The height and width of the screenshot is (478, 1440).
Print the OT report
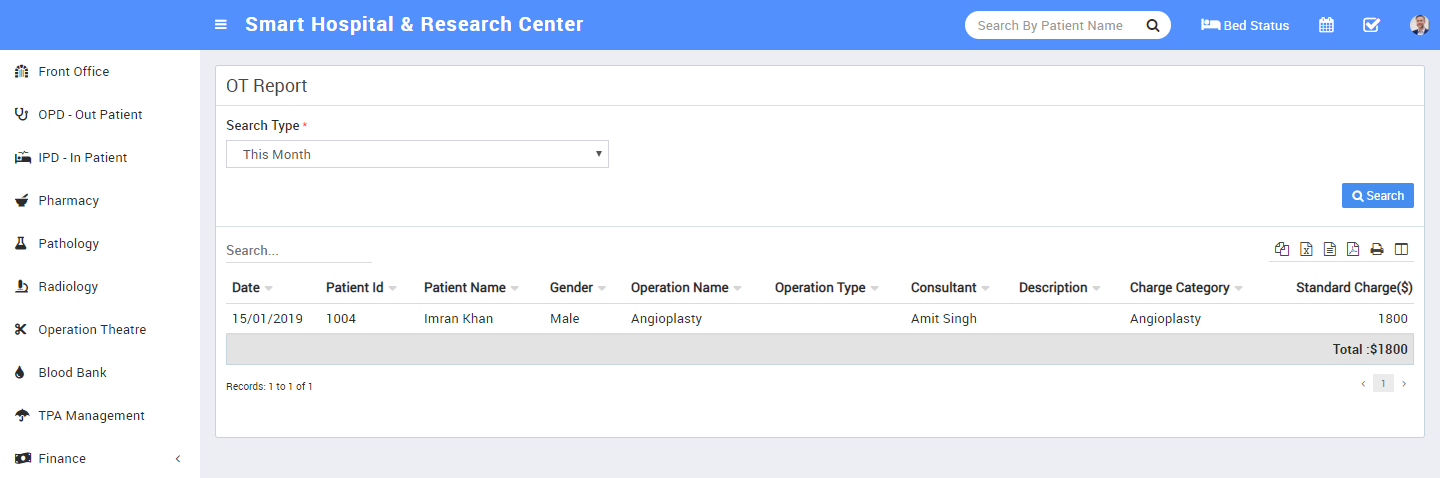1377,249
